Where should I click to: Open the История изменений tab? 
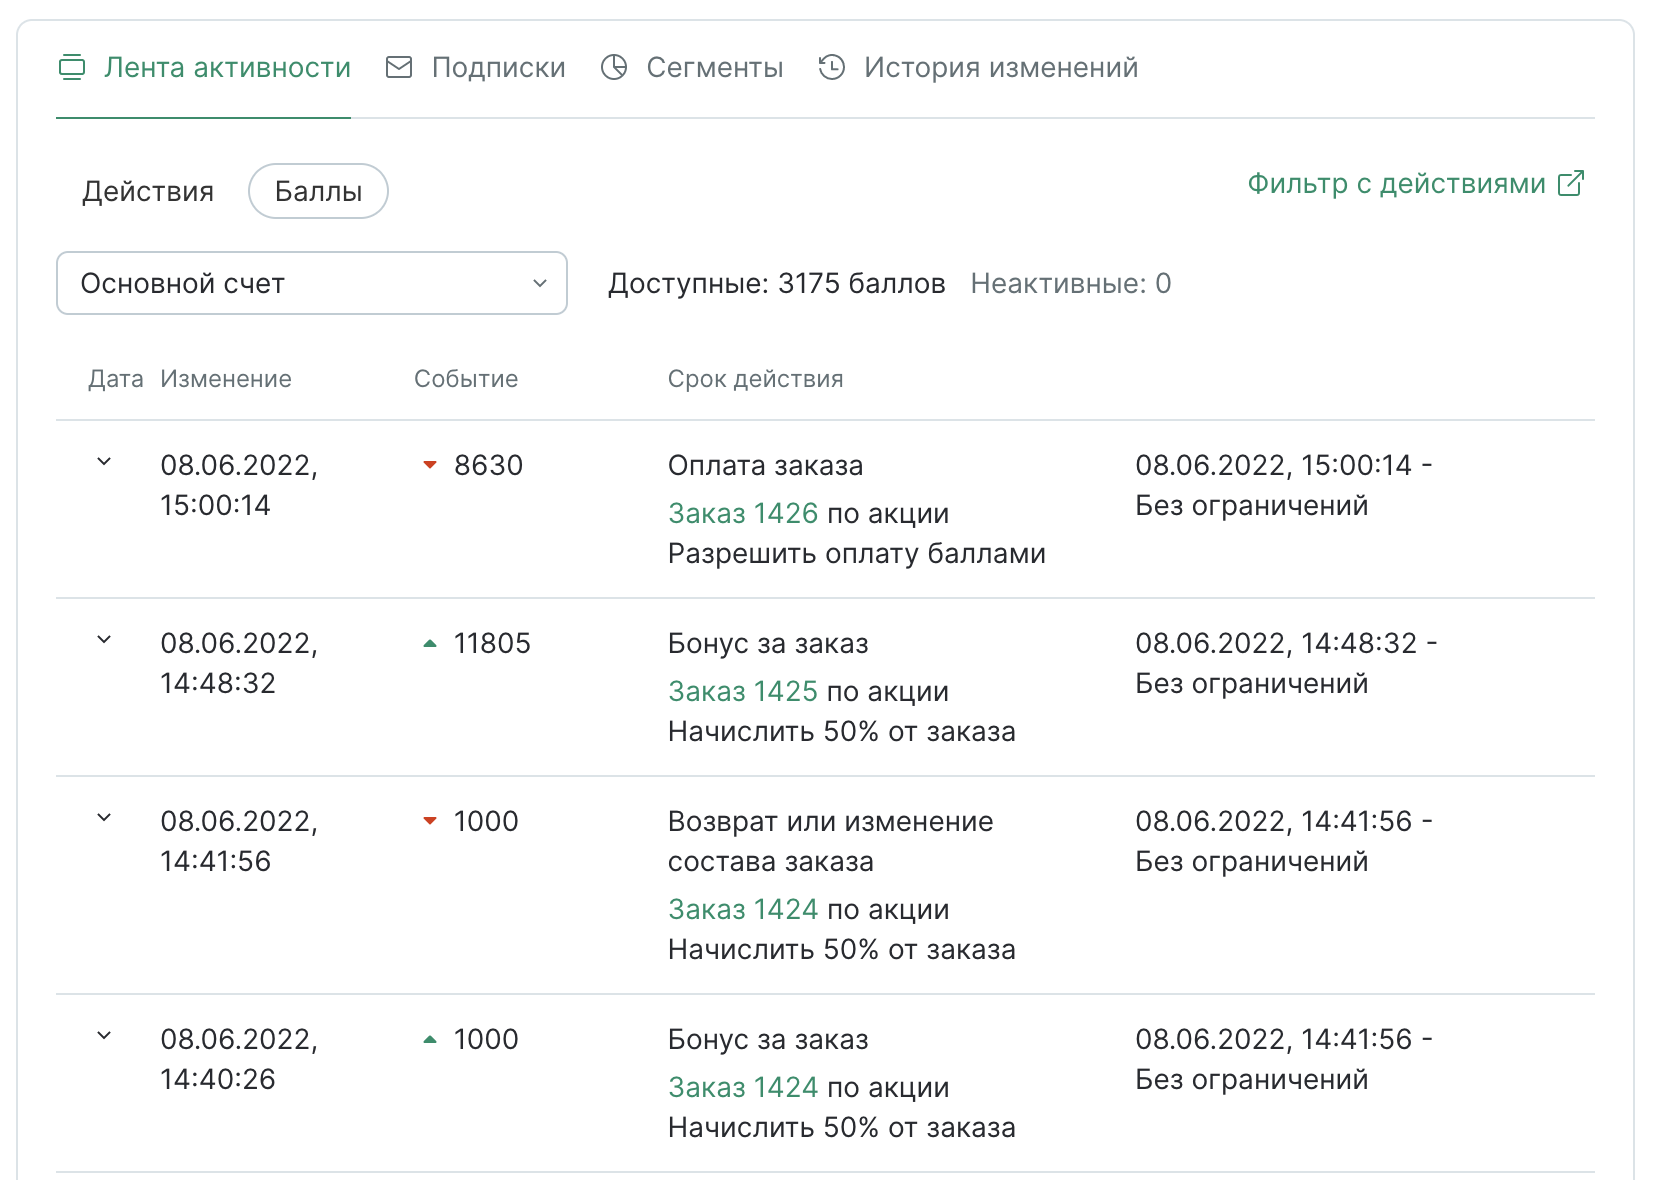(x=978, y=68)
